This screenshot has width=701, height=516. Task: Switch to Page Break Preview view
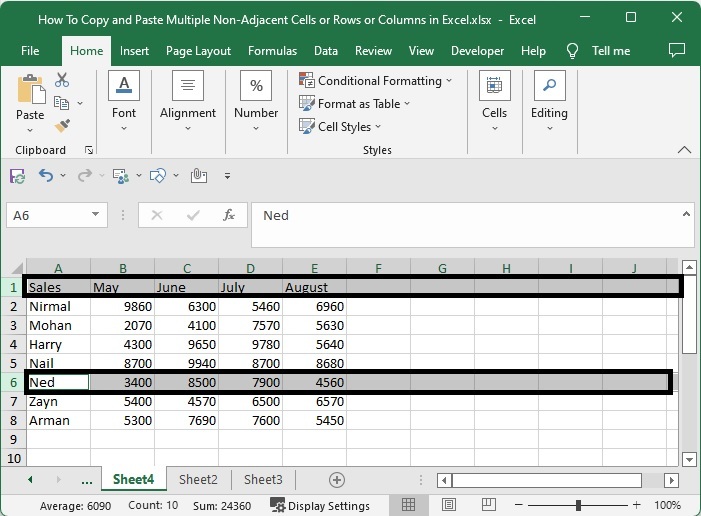[x=489, y=505]
